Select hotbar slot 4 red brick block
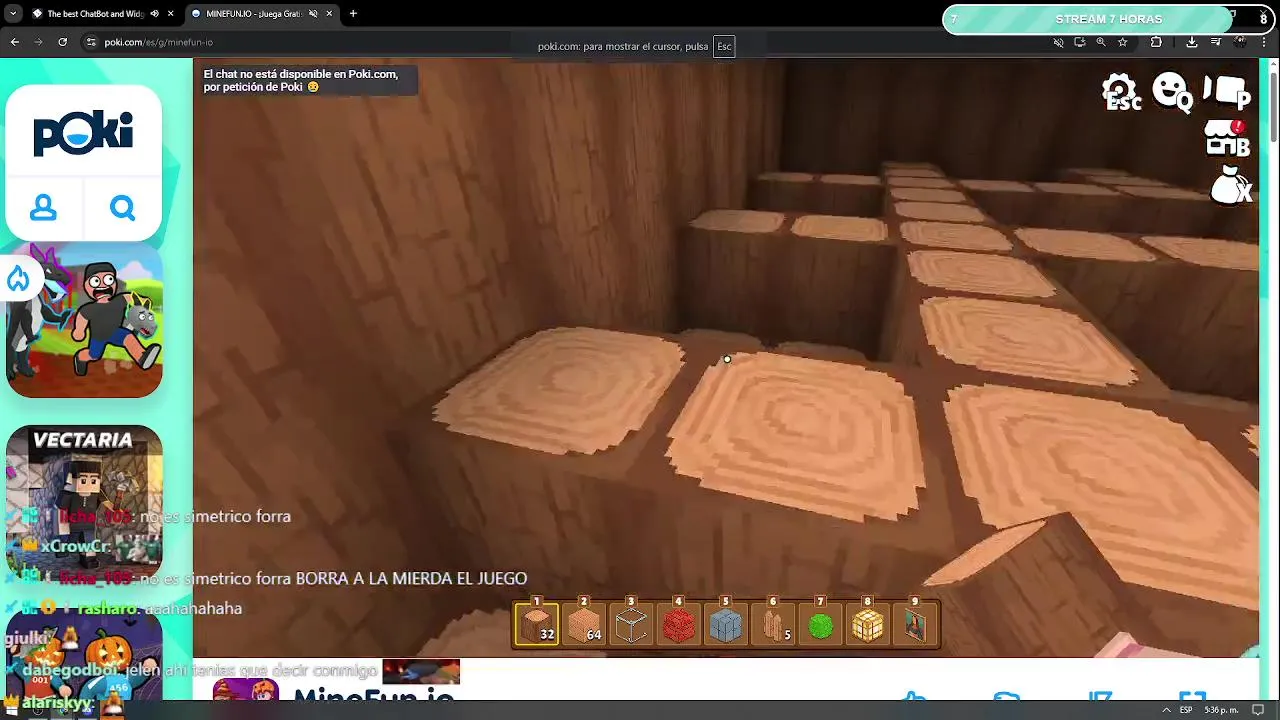1280x720 pixels. coord(678,625)
